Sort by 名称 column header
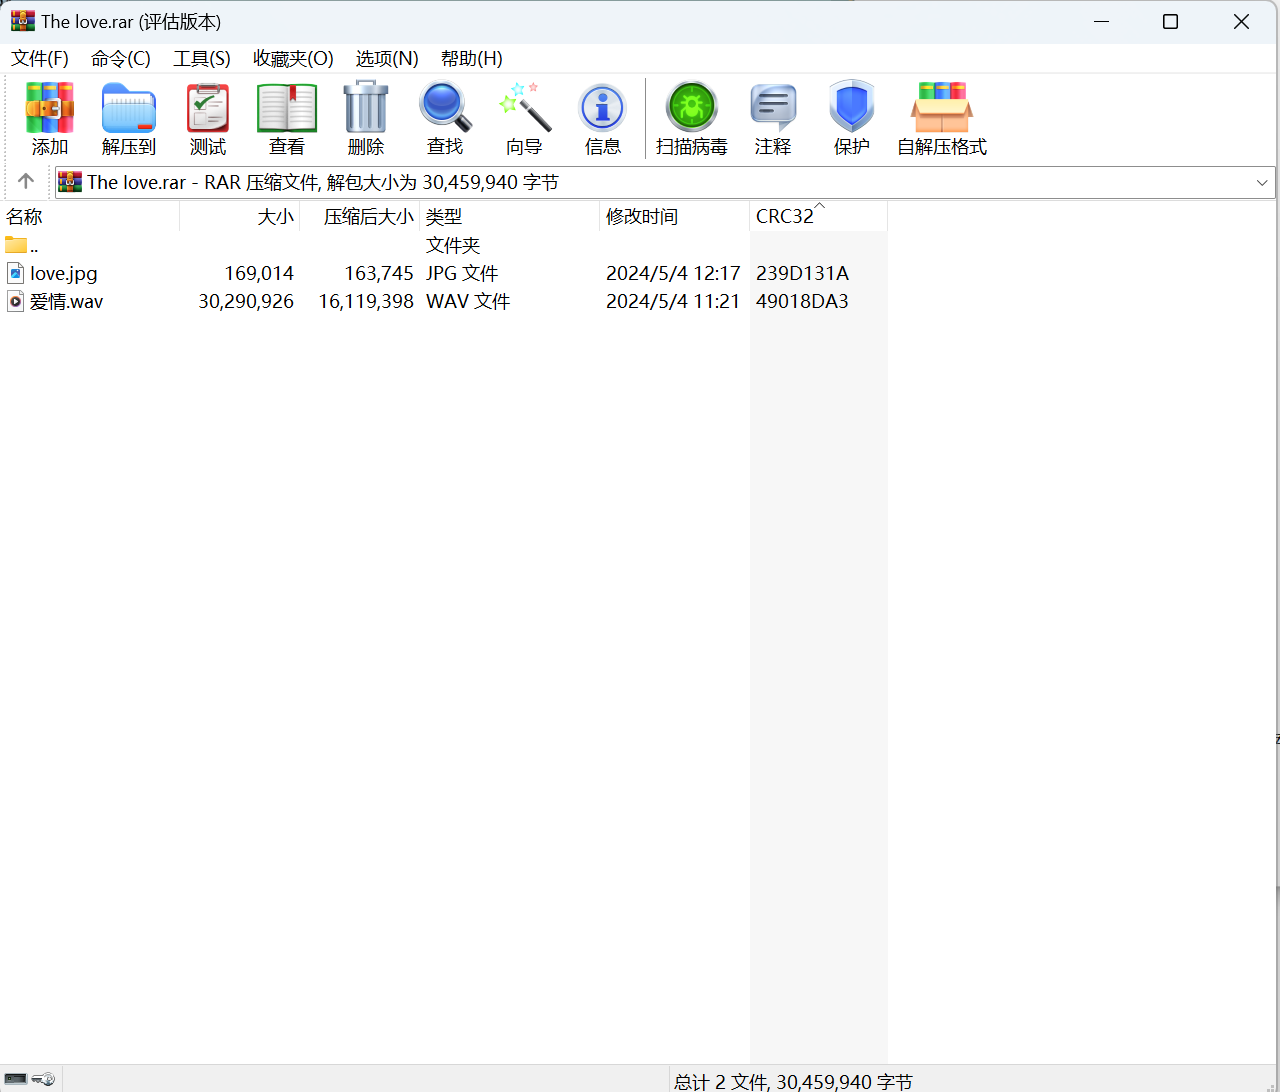 tap(90, 216)
